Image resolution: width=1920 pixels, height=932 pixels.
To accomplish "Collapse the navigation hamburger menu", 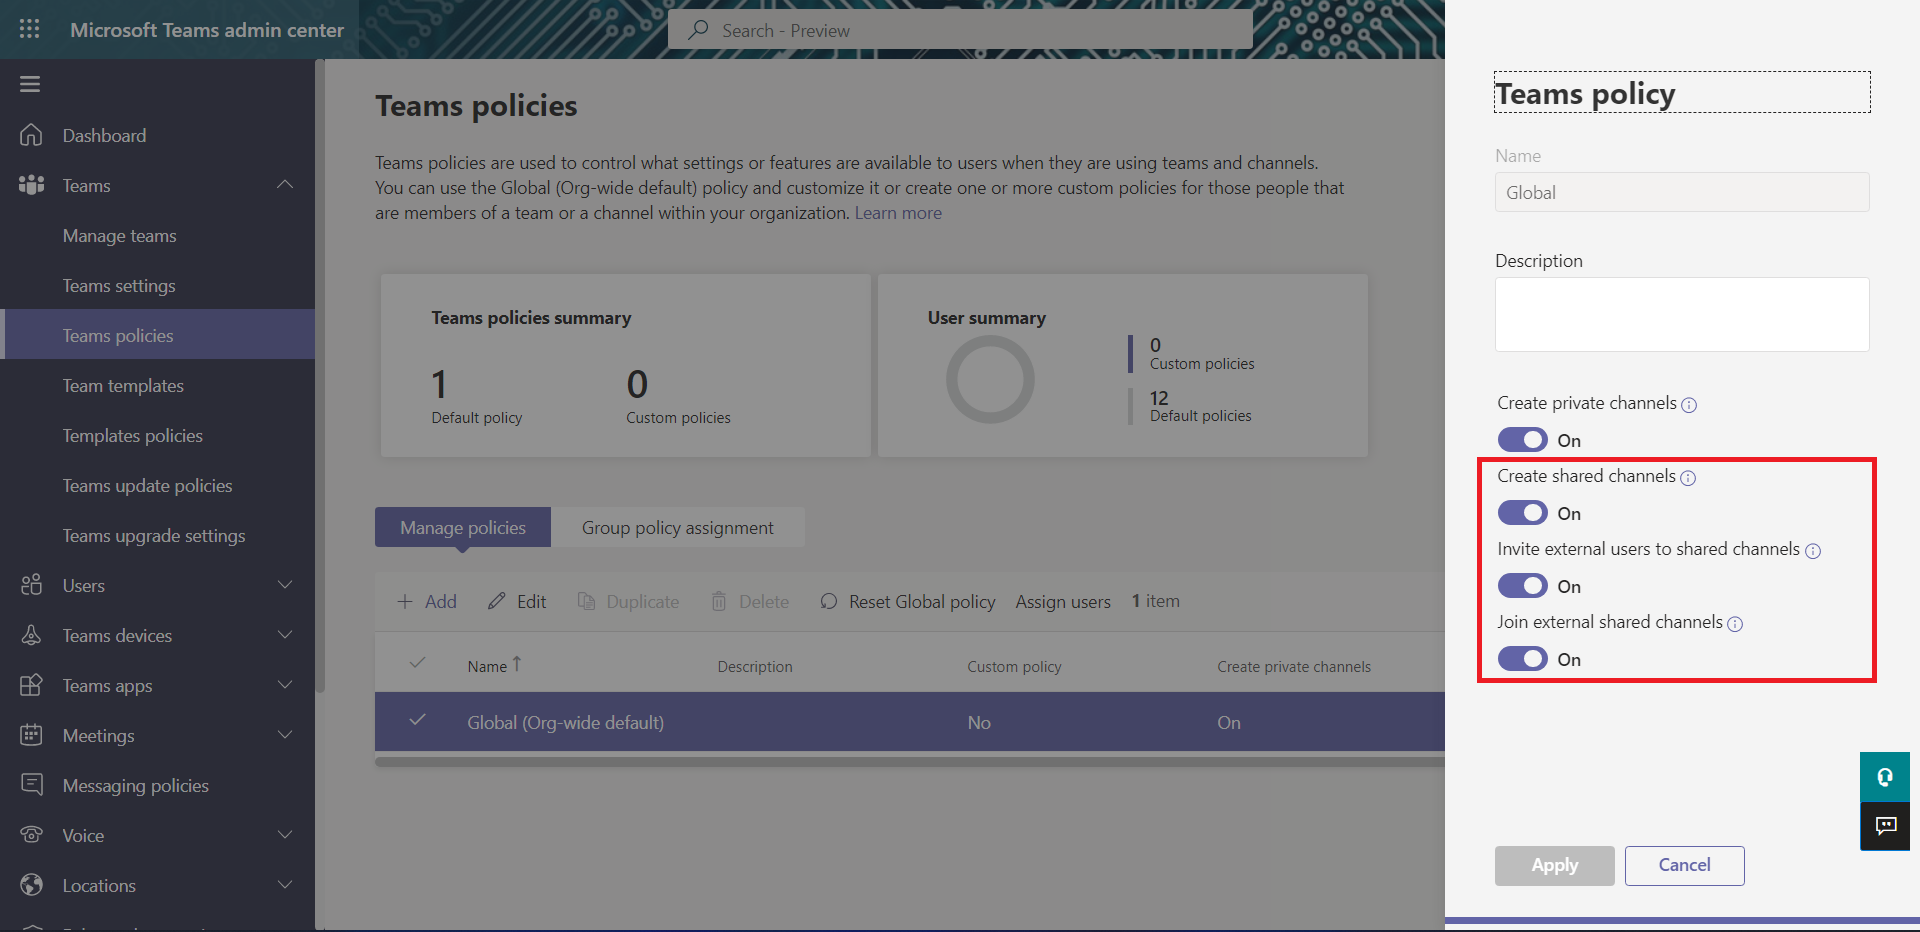I will pyautogui.click(x=30, y=84).
